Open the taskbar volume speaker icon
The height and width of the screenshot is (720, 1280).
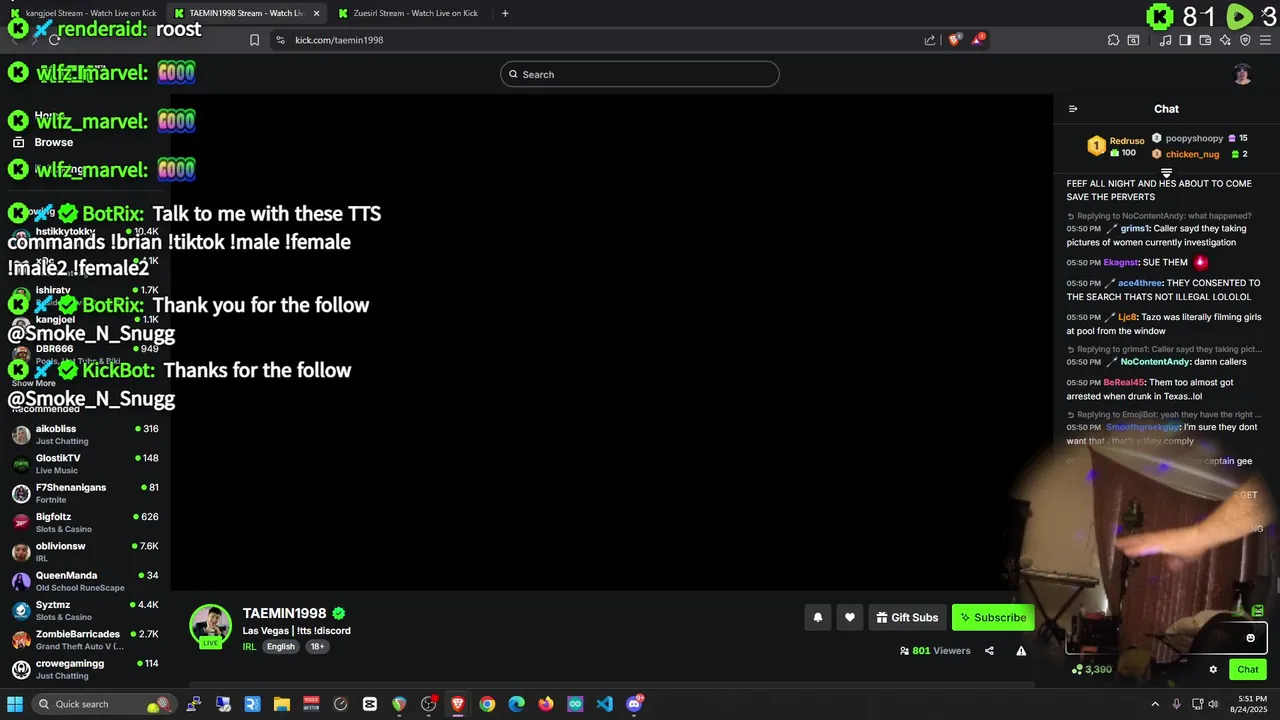(1213, 704)
